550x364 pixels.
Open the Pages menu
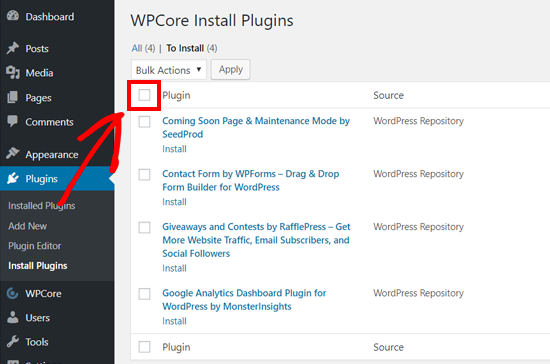point(38,98)
